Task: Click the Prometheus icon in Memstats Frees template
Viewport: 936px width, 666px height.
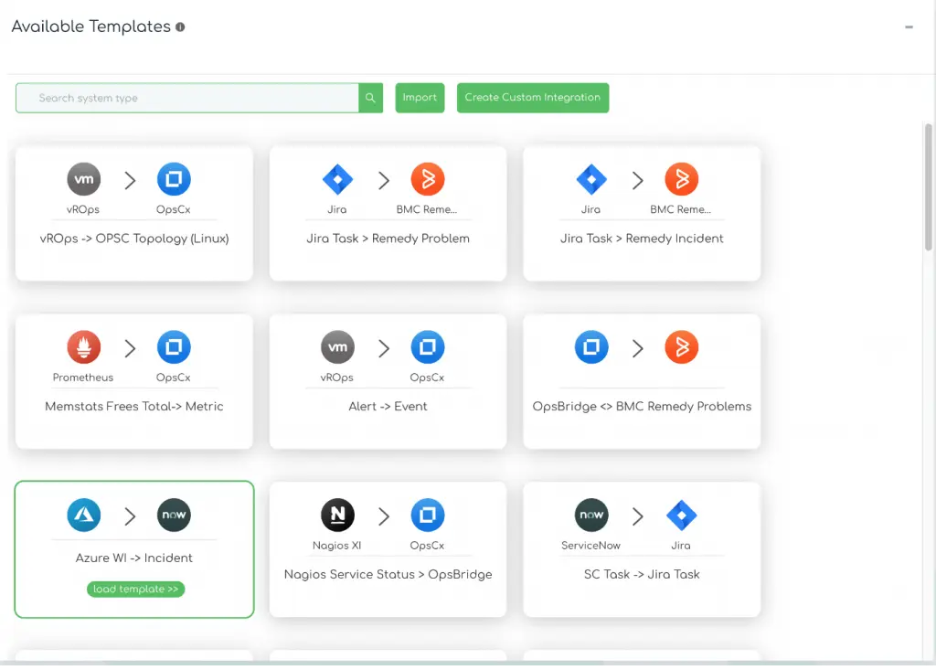Action: (x=83, y=347)
